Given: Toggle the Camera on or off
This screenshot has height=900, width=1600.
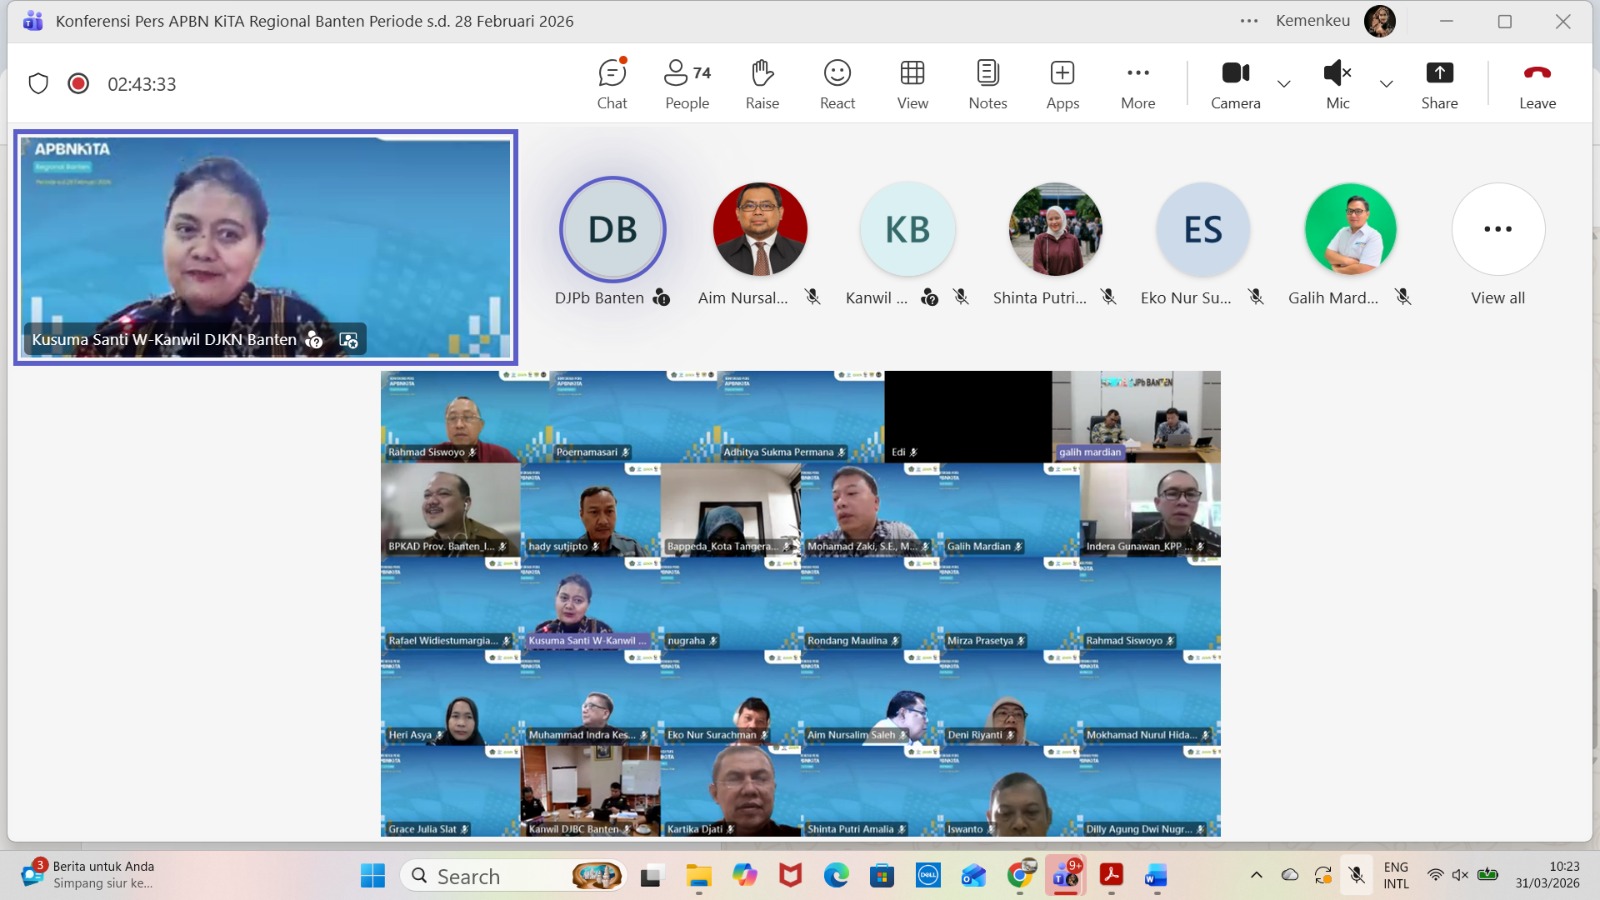Looking at the screenshot, I should pyautogui.click(x=1235, y=84).
